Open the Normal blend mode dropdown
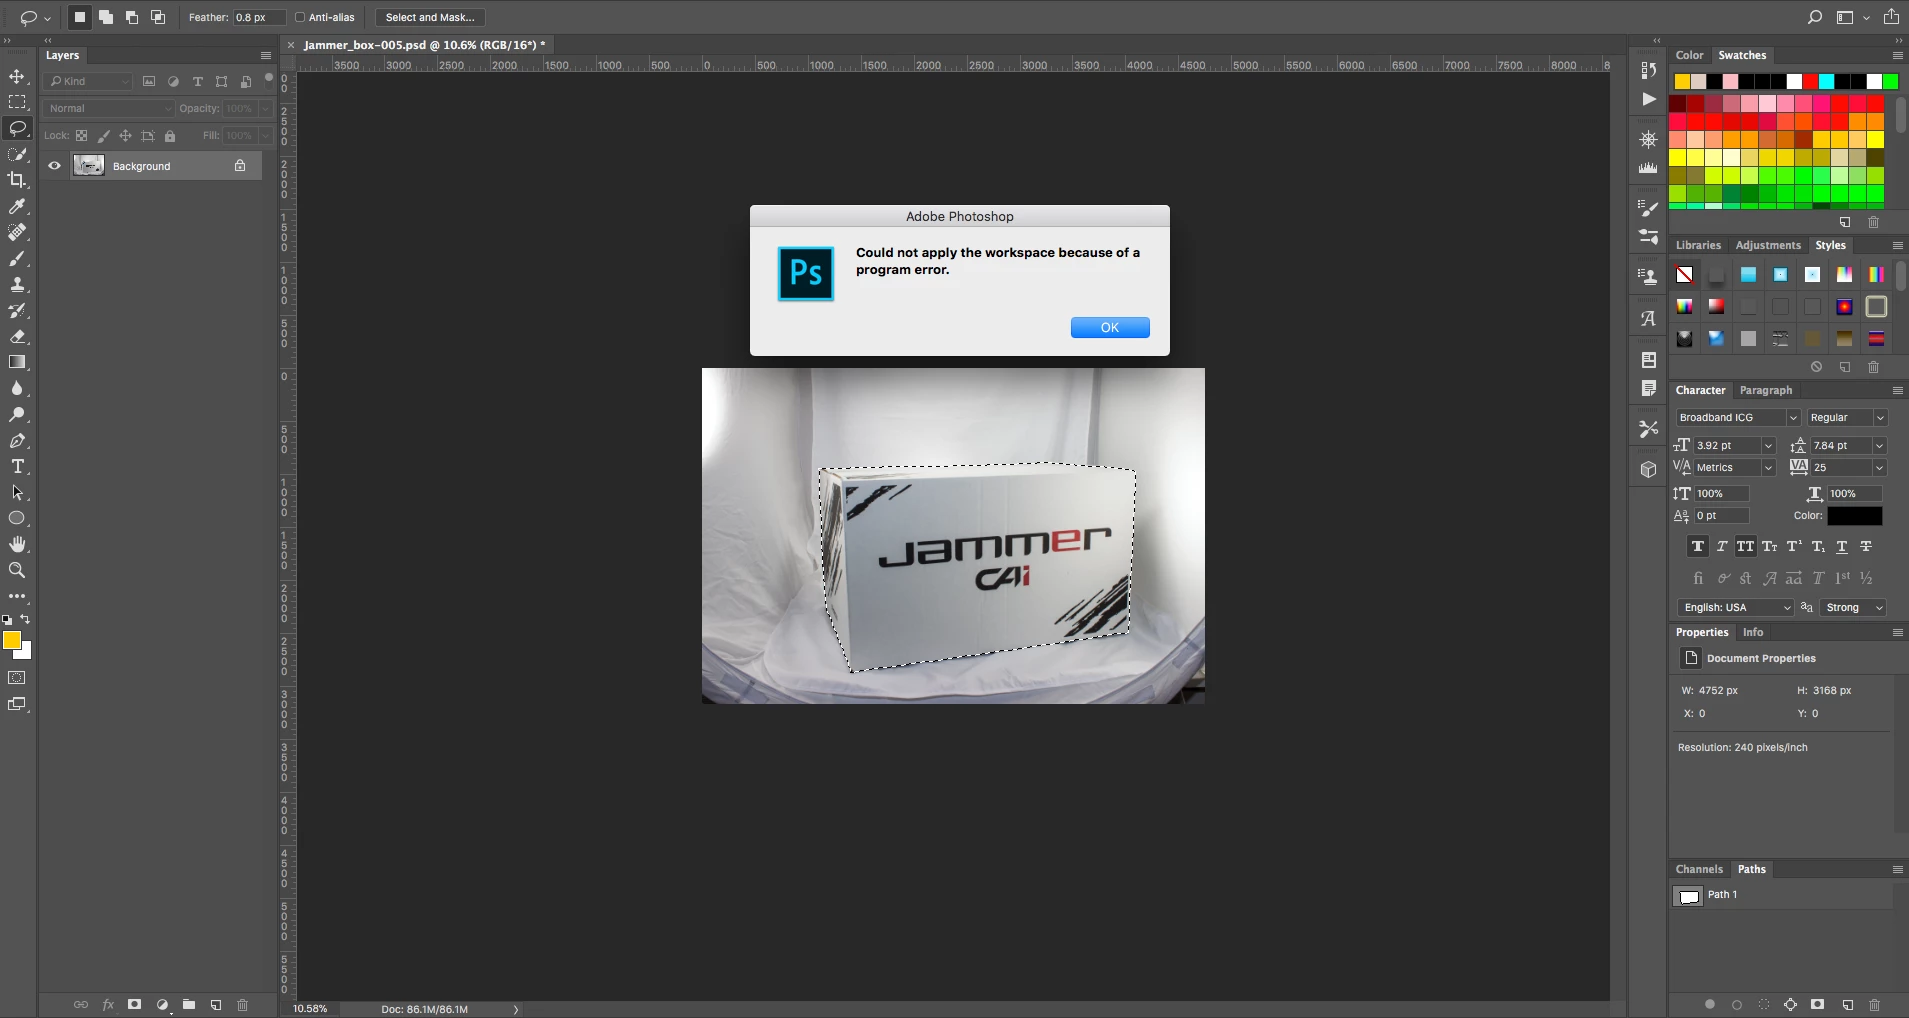Image resolution: width=1909 pixels, height=1018 pixels. [x=109, y=108]
